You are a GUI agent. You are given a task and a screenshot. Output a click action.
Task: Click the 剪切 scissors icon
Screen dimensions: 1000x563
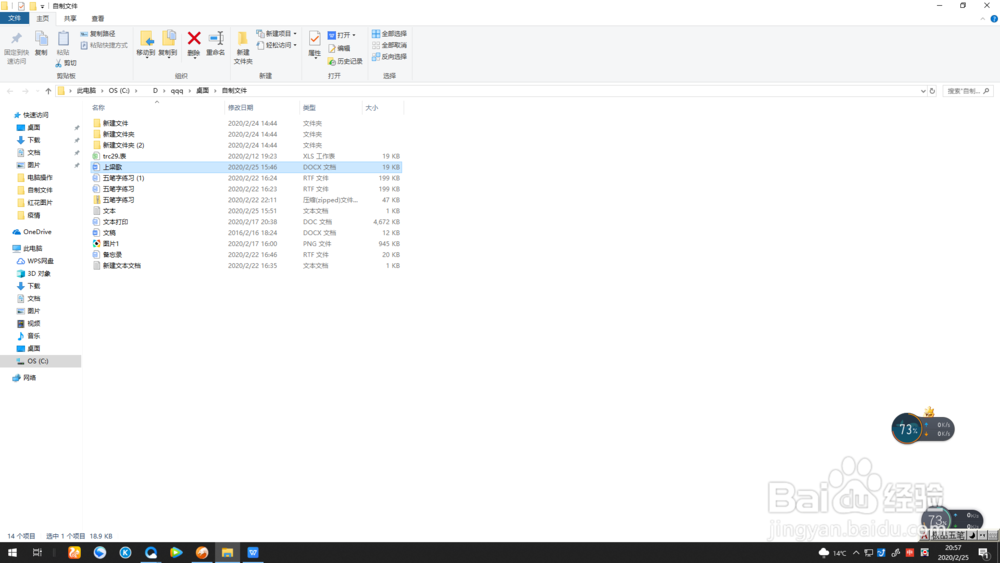[59, 63]
